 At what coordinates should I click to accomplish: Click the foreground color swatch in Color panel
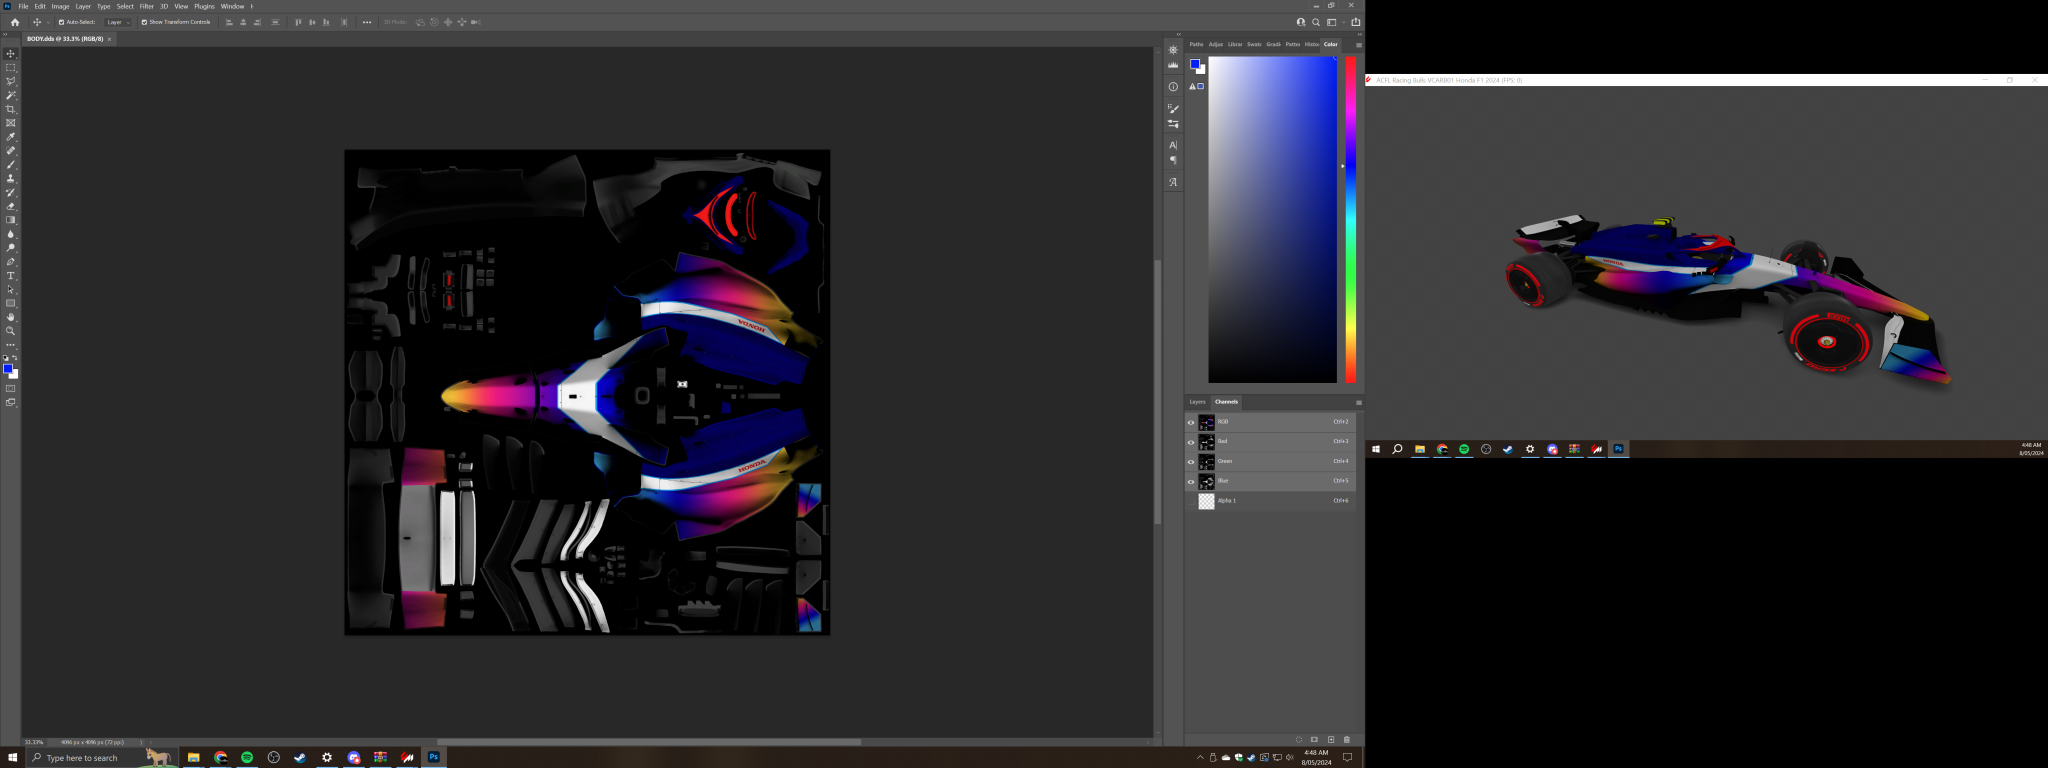tap(1194, 64)
